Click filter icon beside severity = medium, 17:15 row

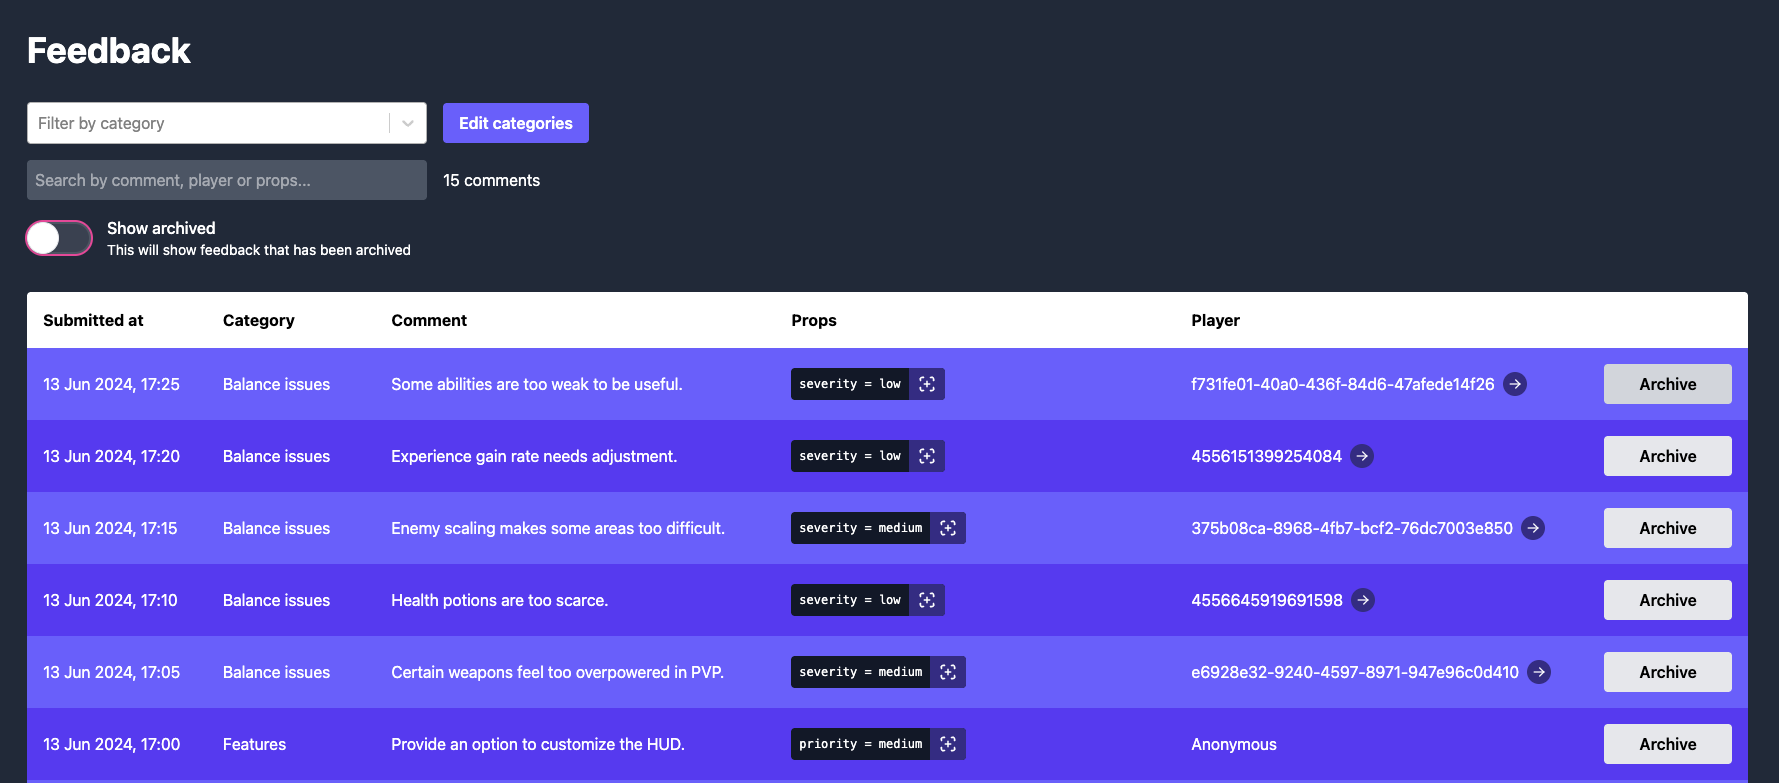948,528
